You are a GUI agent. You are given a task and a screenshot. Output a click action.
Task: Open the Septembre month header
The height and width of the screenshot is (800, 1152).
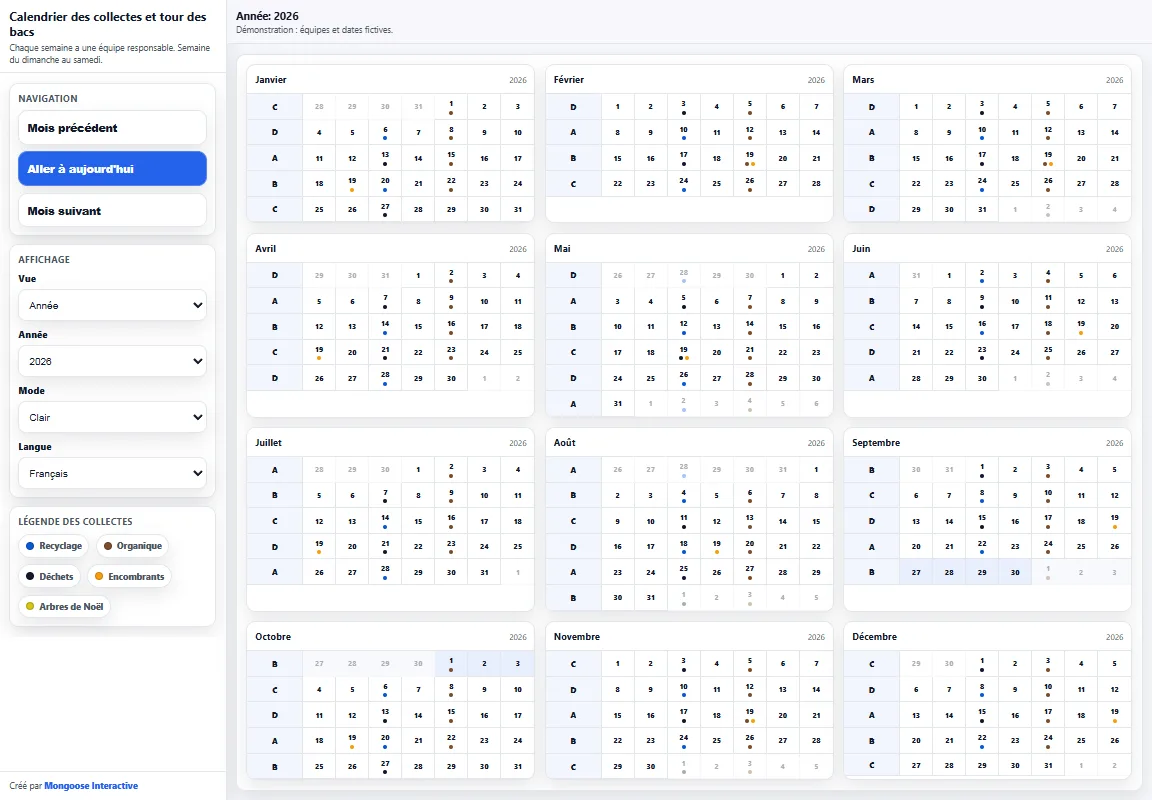tap(987, 443)
